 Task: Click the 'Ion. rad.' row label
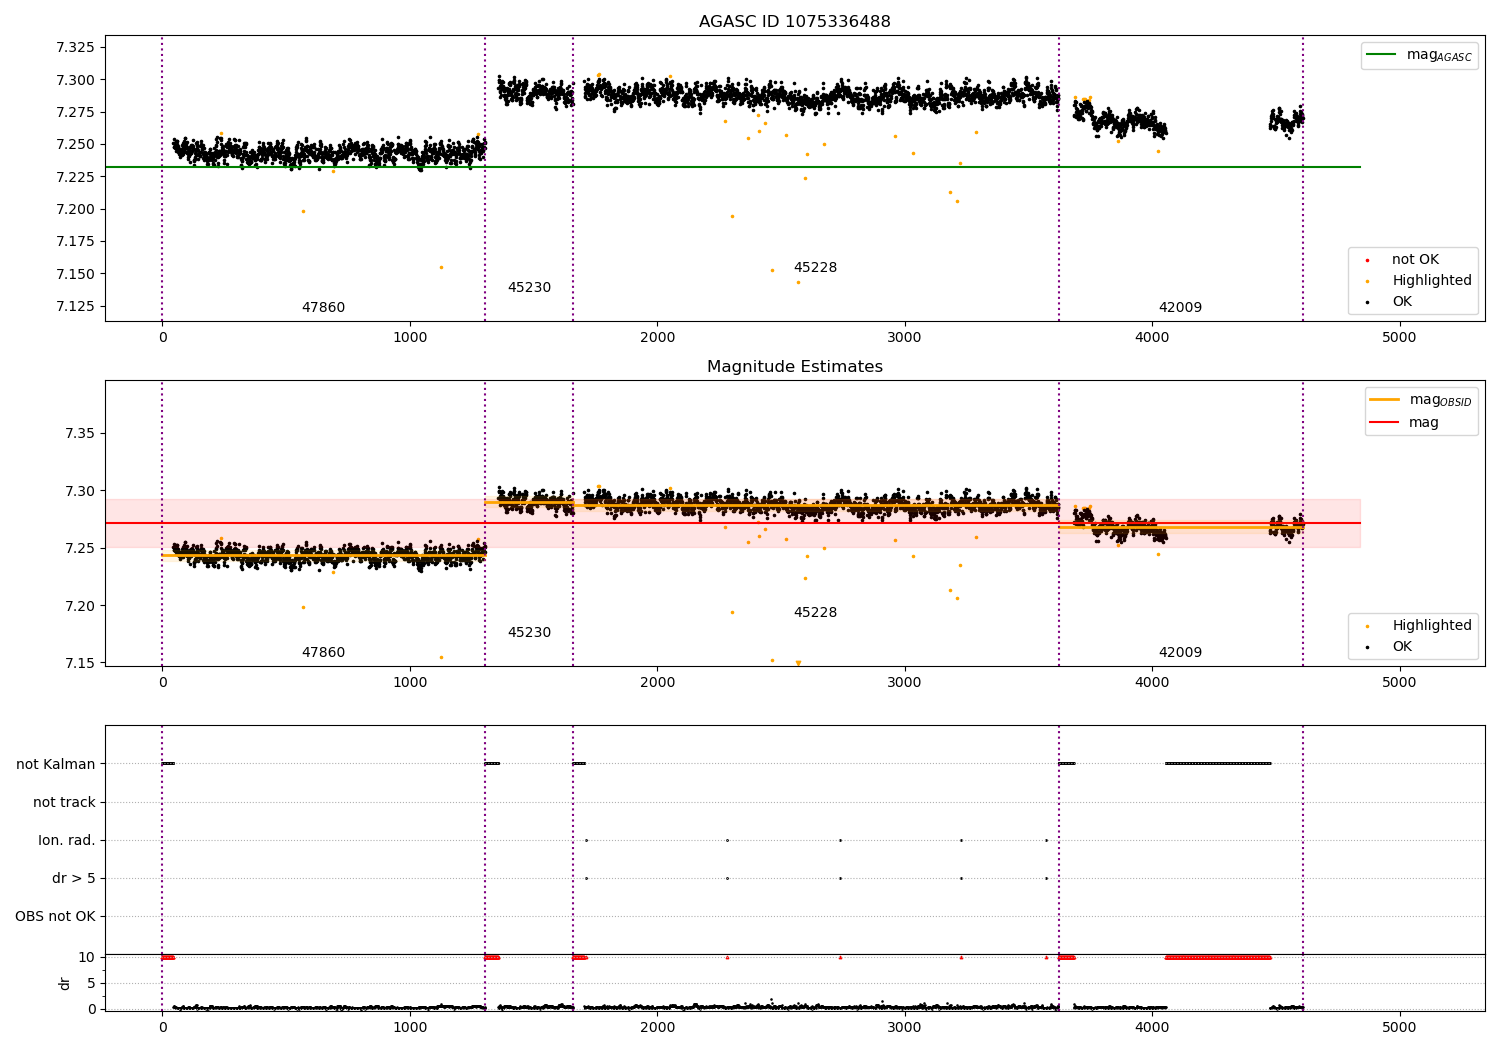click(x=67, y=841)
